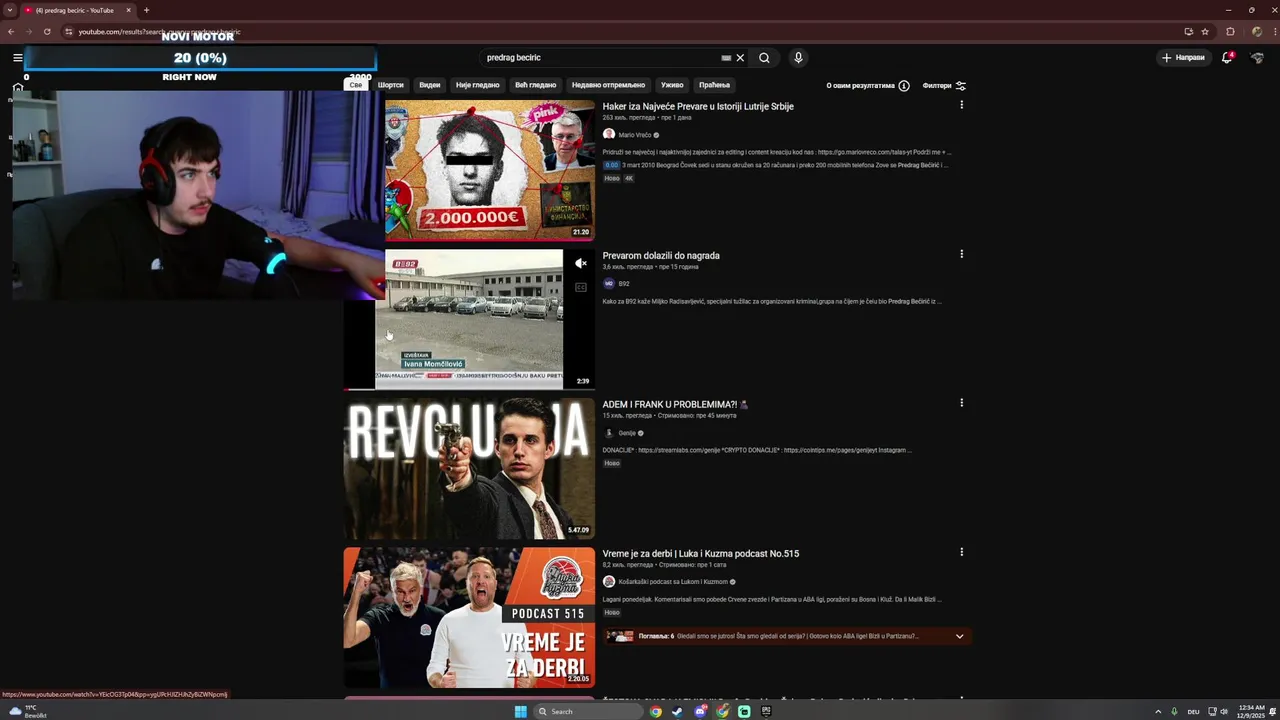Open the taskbar clock showing 12:34 AM
The width and height of the screenshot is (1280, 720).
[x=1251, y=711]
